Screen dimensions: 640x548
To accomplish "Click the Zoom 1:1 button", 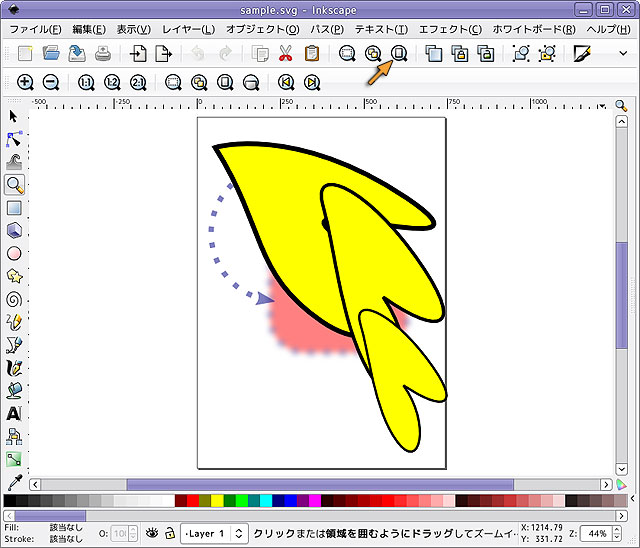I will (x=85, y=82).
